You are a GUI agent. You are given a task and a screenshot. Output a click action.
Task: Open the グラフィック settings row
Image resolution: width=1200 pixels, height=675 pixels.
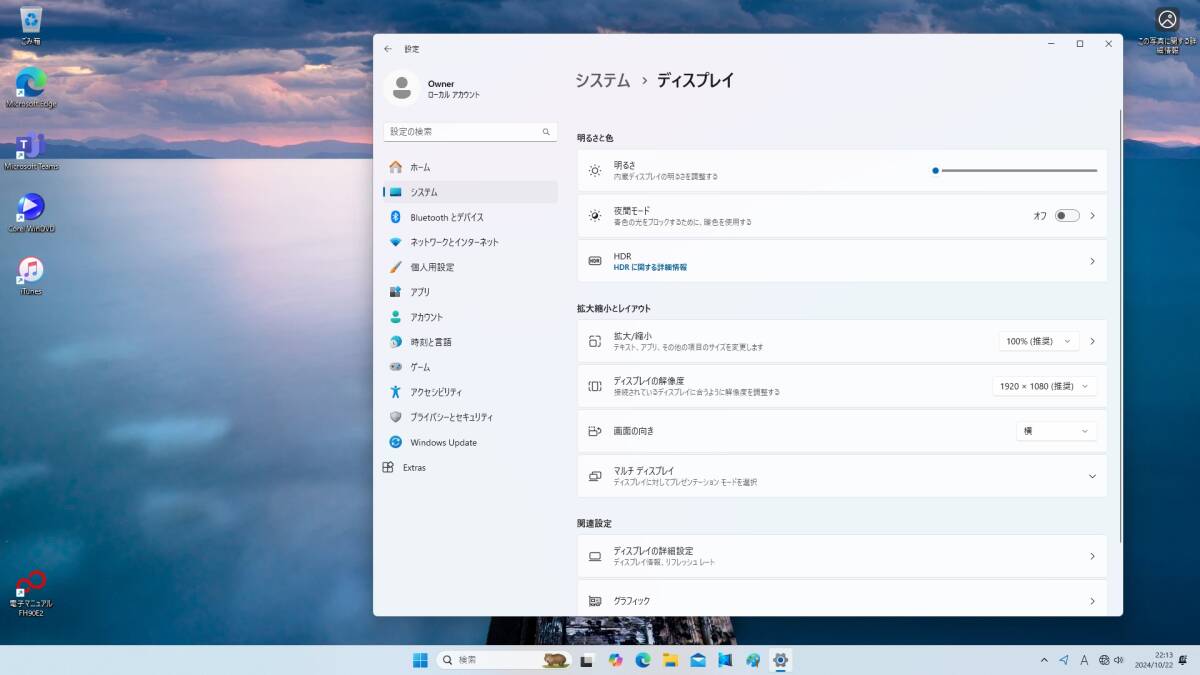pyautogui.click(x=842, y=601)
